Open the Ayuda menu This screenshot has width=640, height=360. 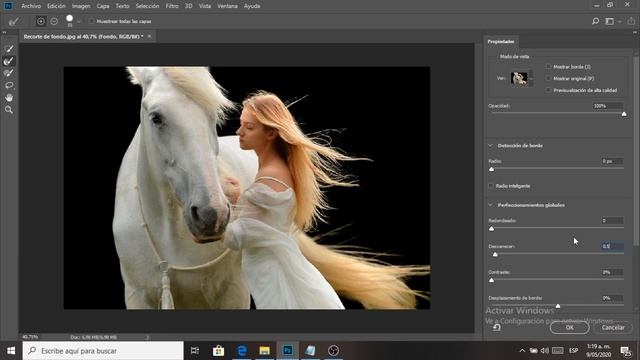252,6
